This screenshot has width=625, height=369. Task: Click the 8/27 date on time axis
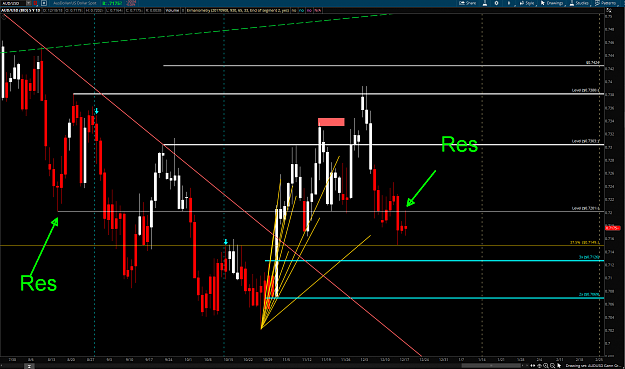coord(90,359)
